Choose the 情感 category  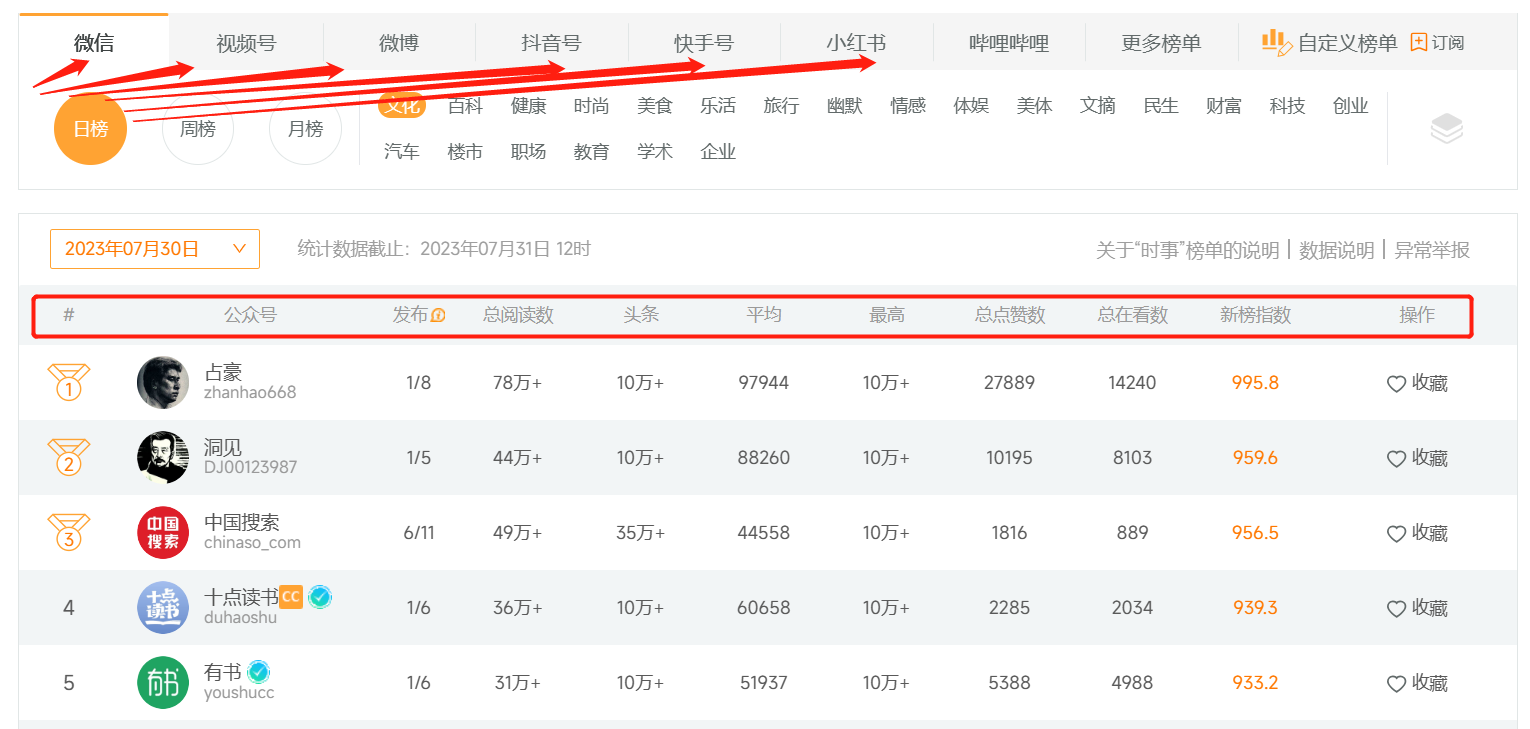point(908,105)
